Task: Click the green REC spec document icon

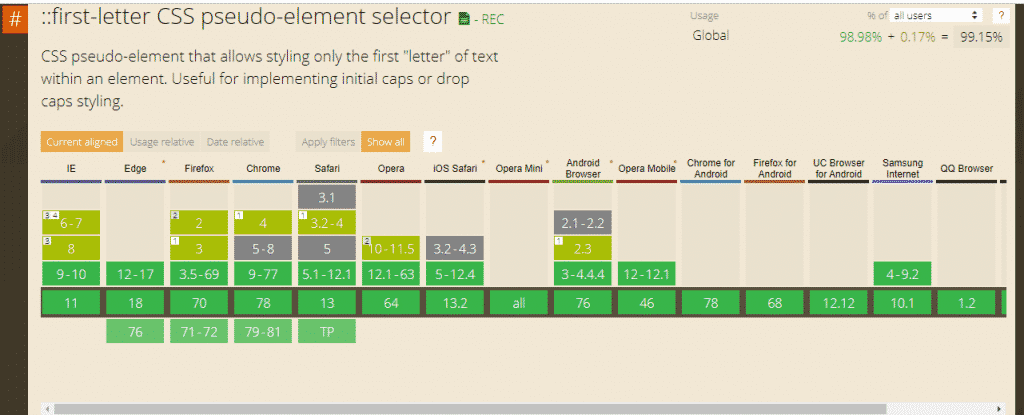Action: click(463, 19)
